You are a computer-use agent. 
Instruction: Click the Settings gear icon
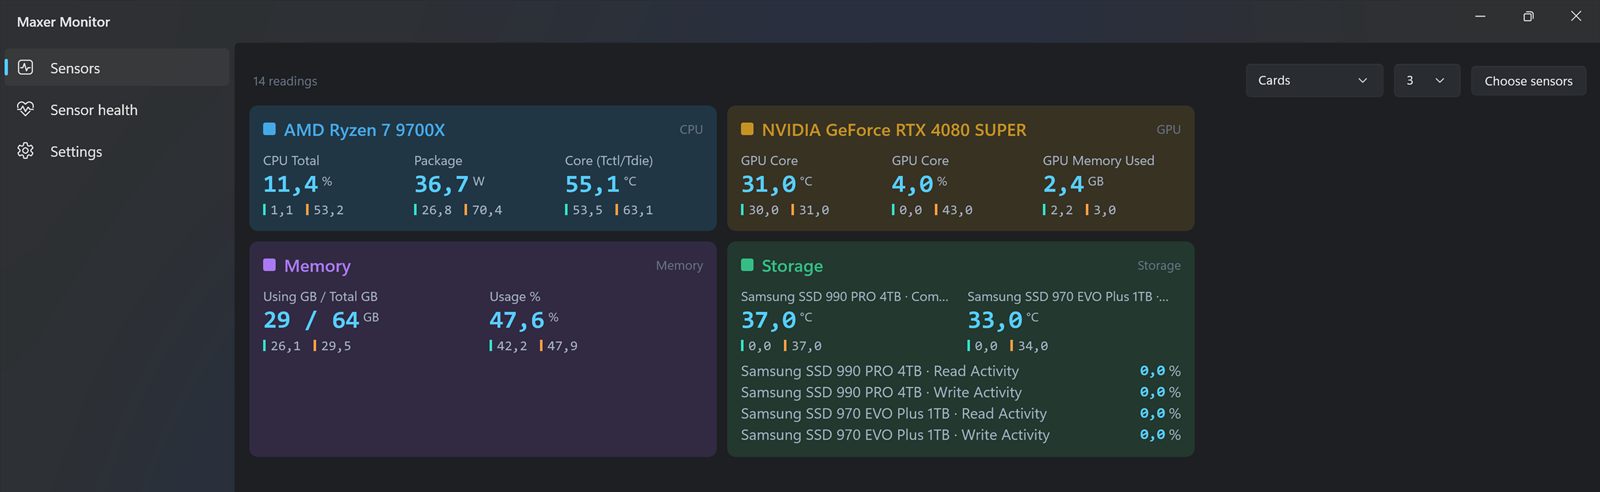(26, 151)
